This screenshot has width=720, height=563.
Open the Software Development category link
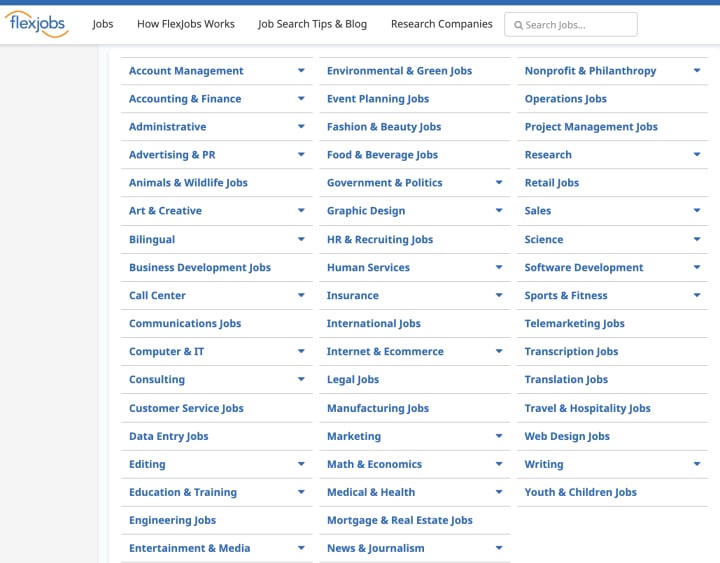pyautogui.click(x=584, y=267)
